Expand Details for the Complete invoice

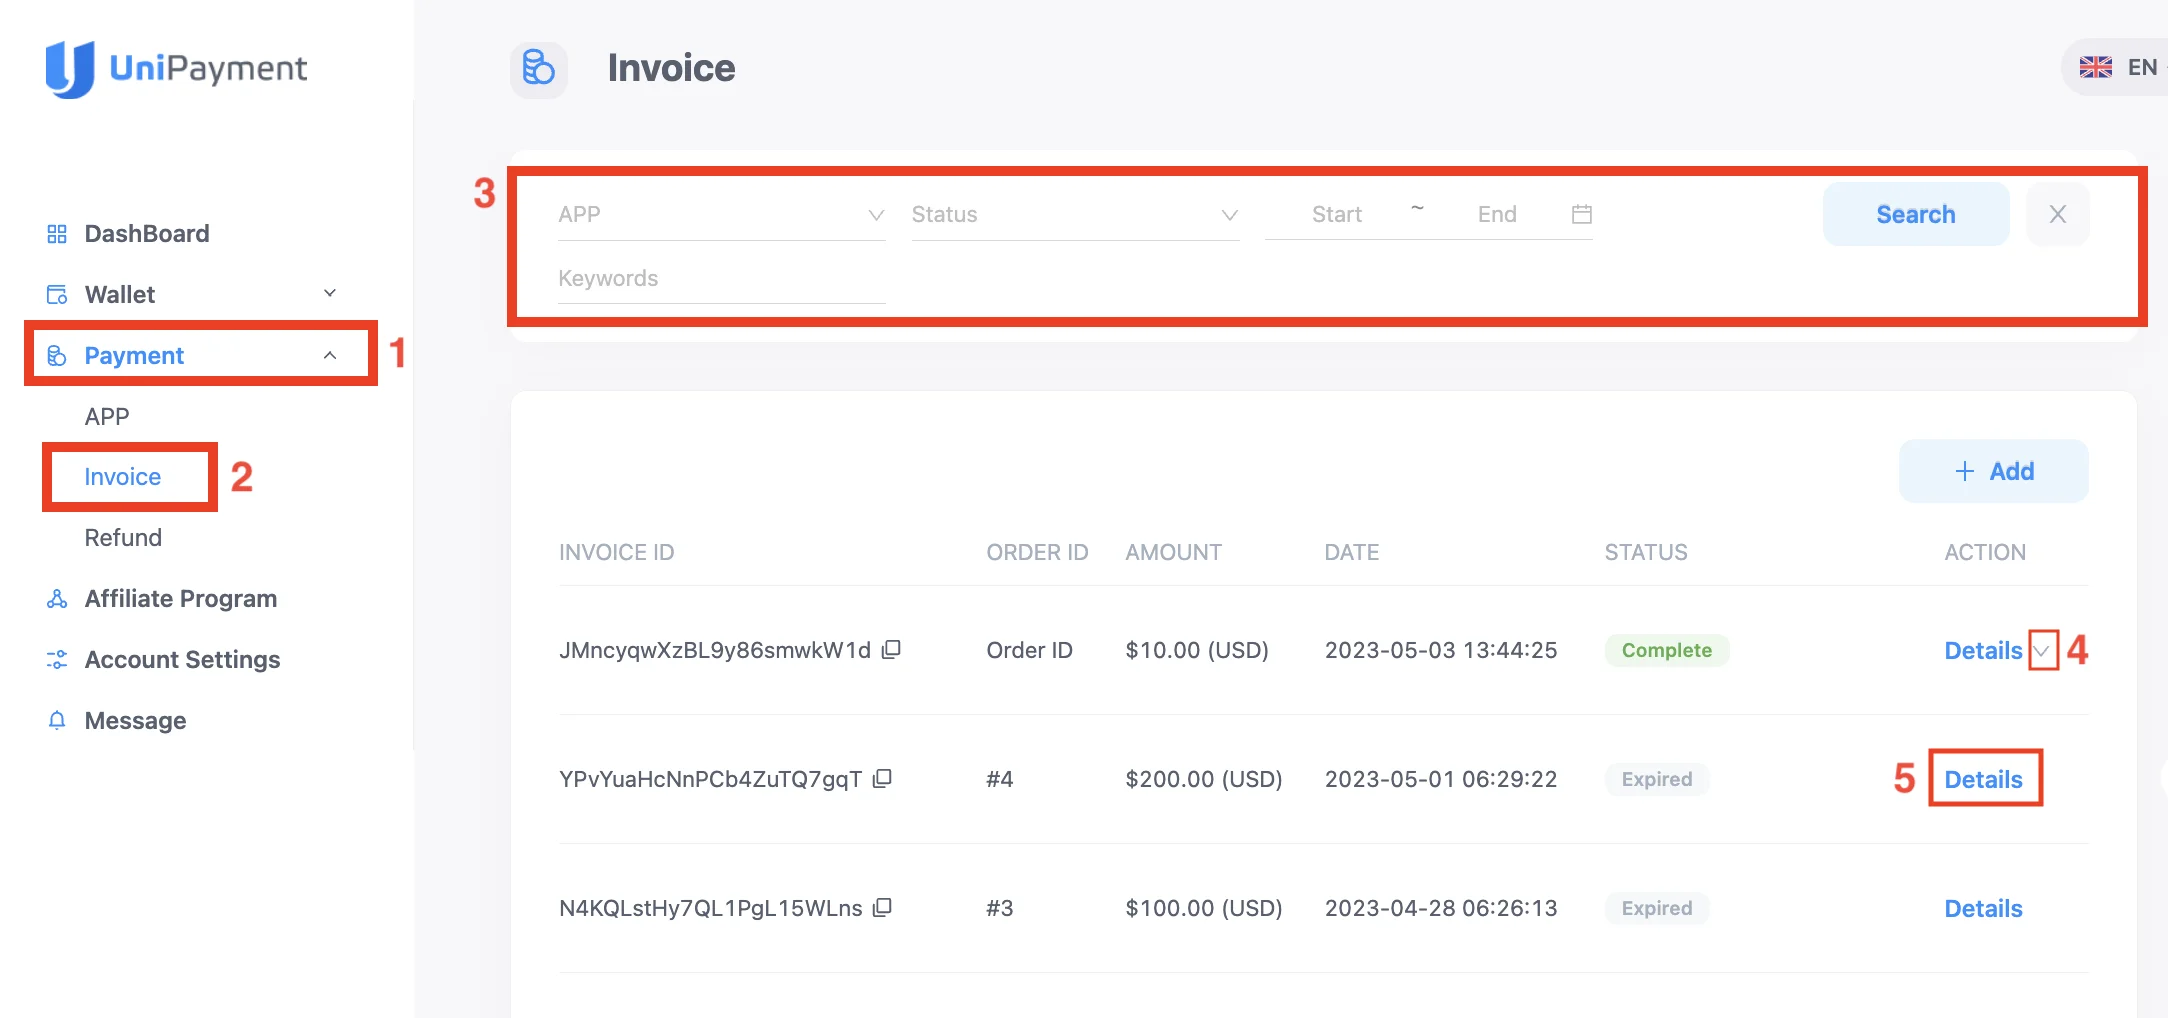tap(2043, 651)
